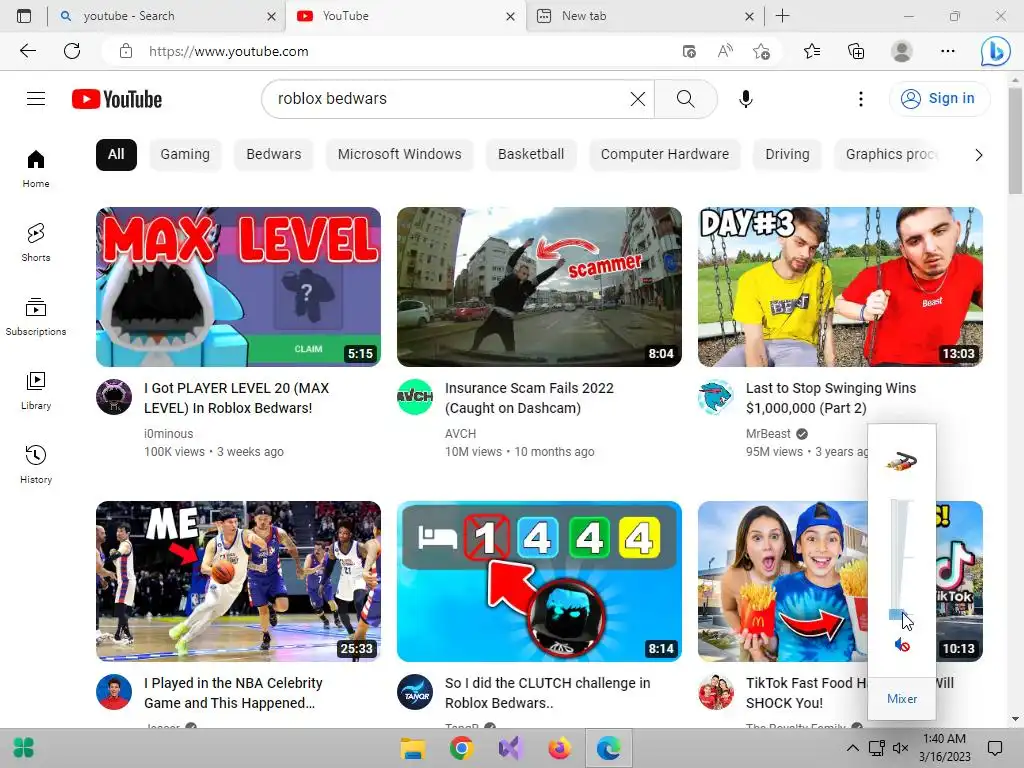This screenshot has width=1024, height=768.
Task: Open the Edge profile avatar
Action: click(902, 51)
